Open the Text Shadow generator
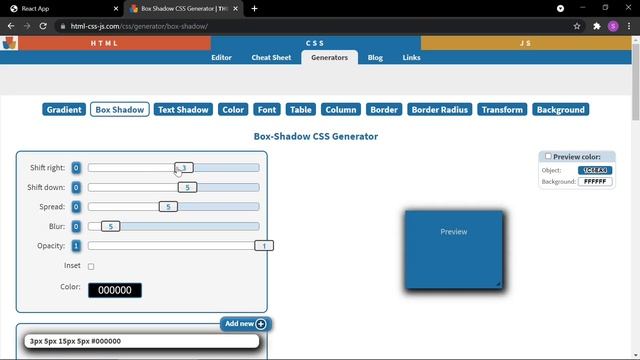 tap(183, 109)
